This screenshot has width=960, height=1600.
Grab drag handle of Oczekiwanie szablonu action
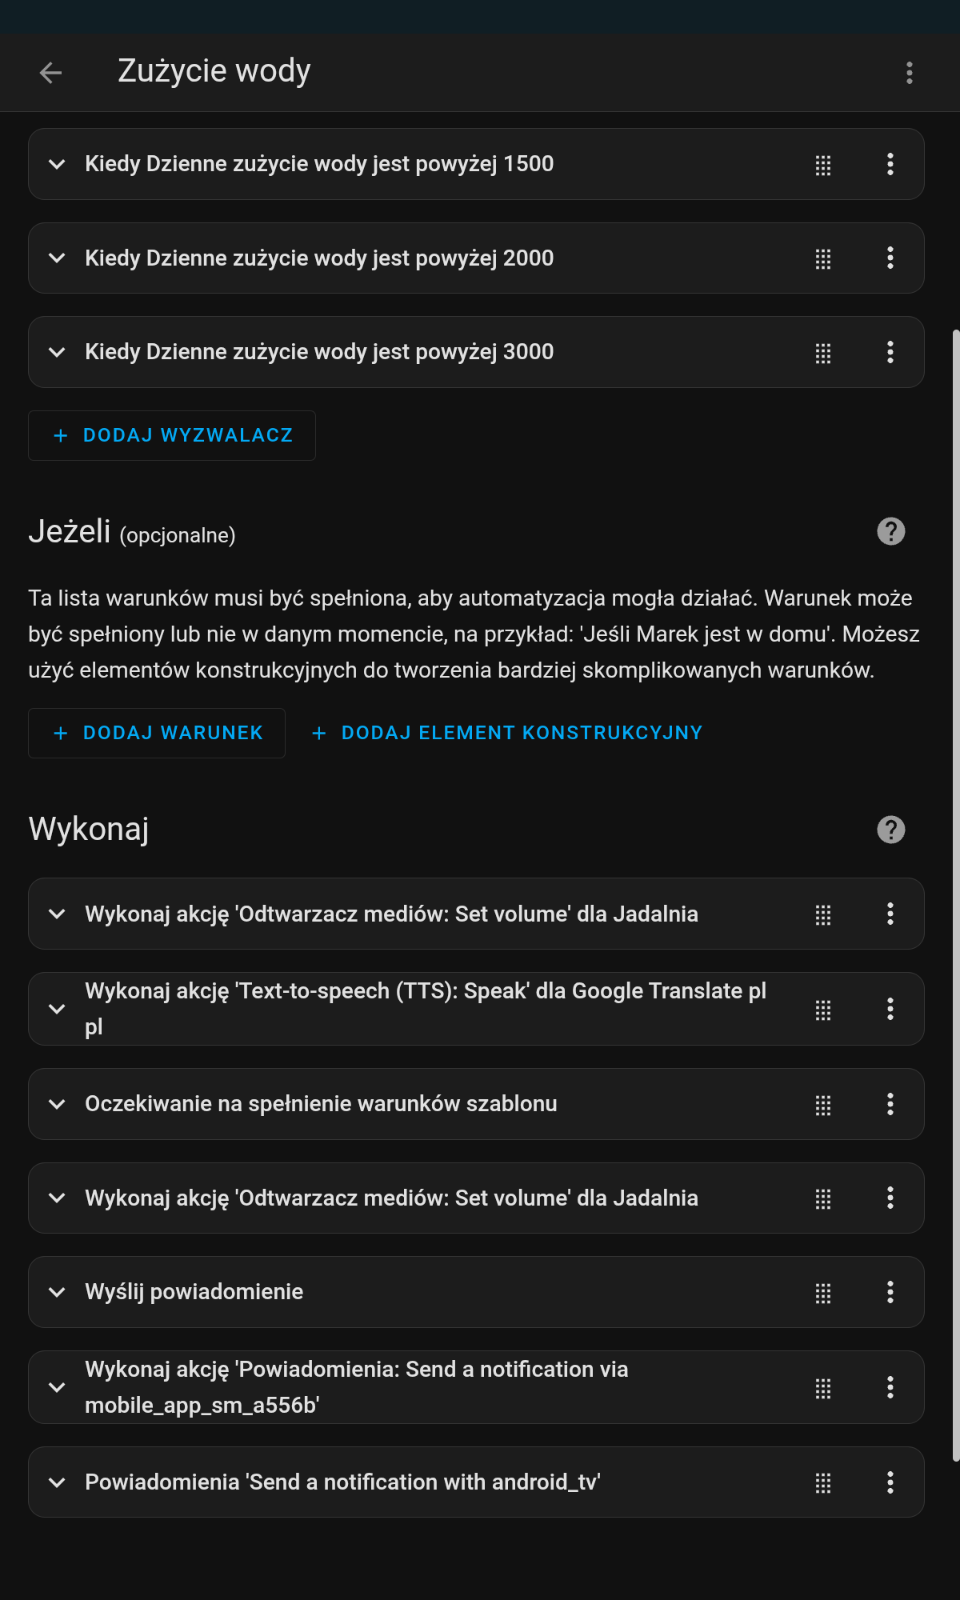(x=823, y=1105)
